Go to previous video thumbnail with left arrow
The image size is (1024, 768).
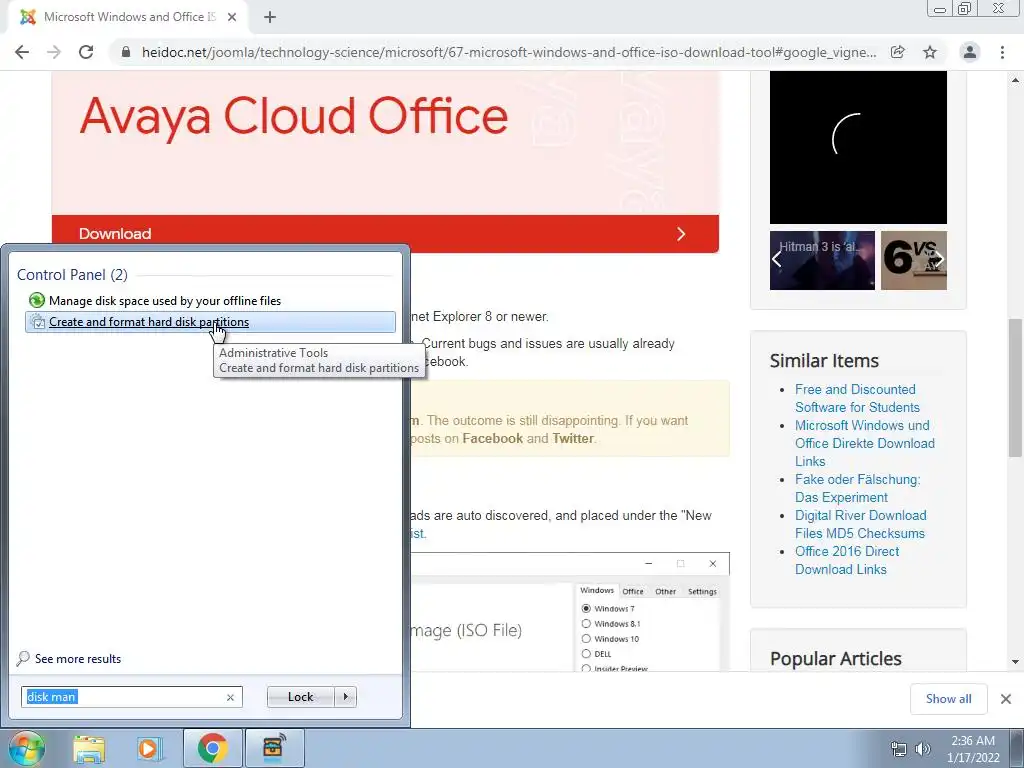click(x=776, y=259)
